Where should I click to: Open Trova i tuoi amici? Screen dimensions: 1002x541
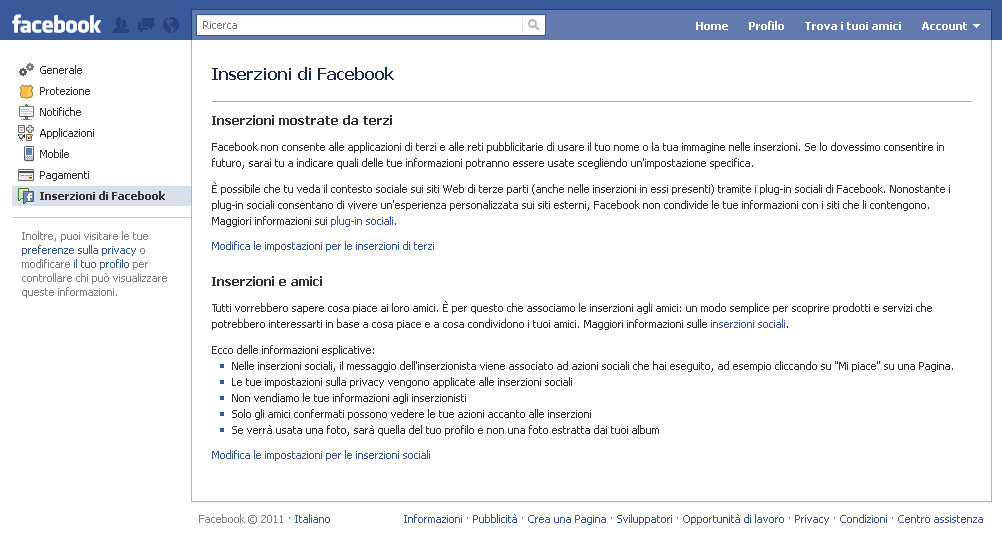(x=852, y=26)
